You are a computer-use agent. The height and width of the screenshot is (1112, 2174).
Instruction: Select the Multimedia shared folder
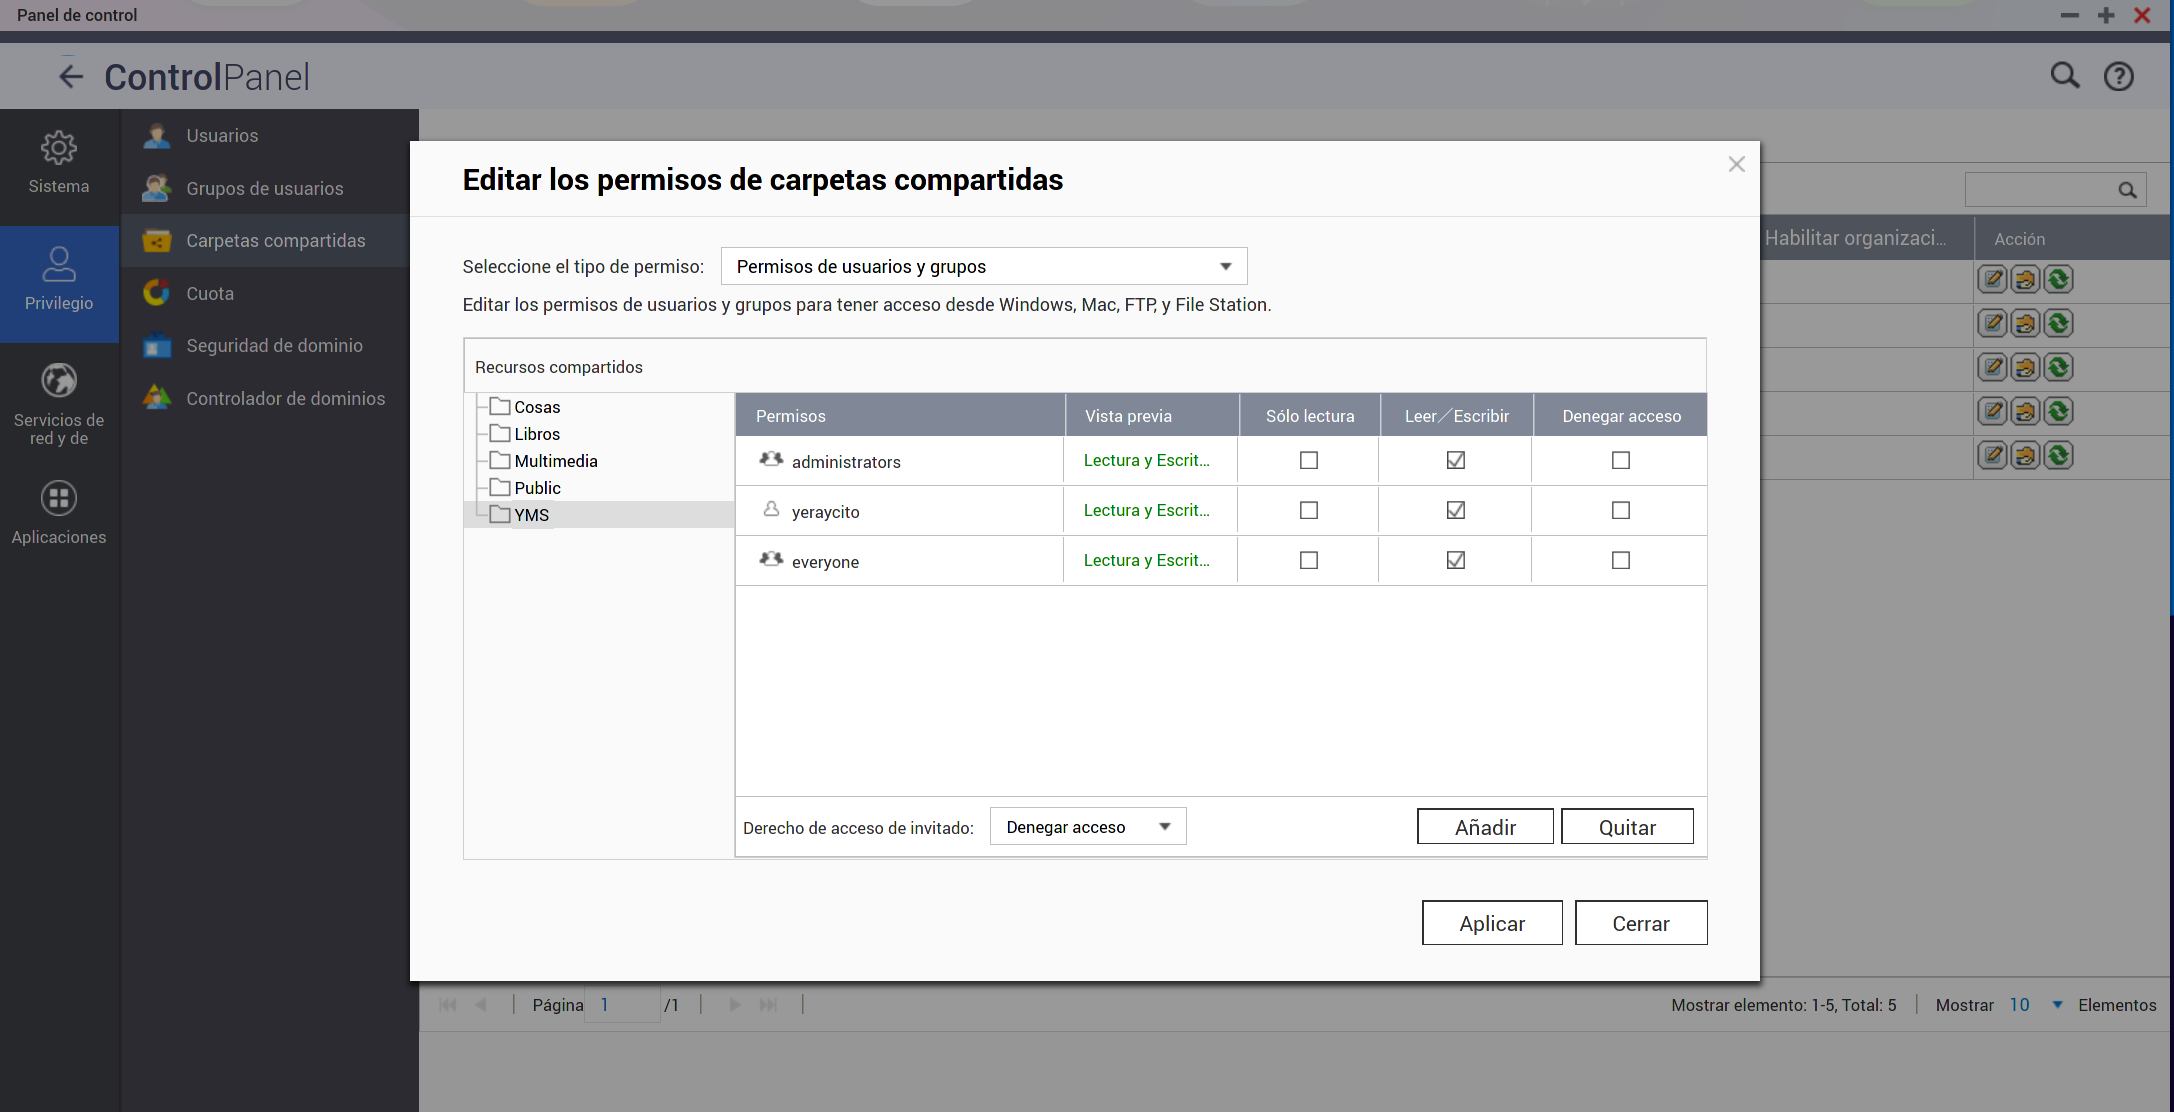pos(555,461)
